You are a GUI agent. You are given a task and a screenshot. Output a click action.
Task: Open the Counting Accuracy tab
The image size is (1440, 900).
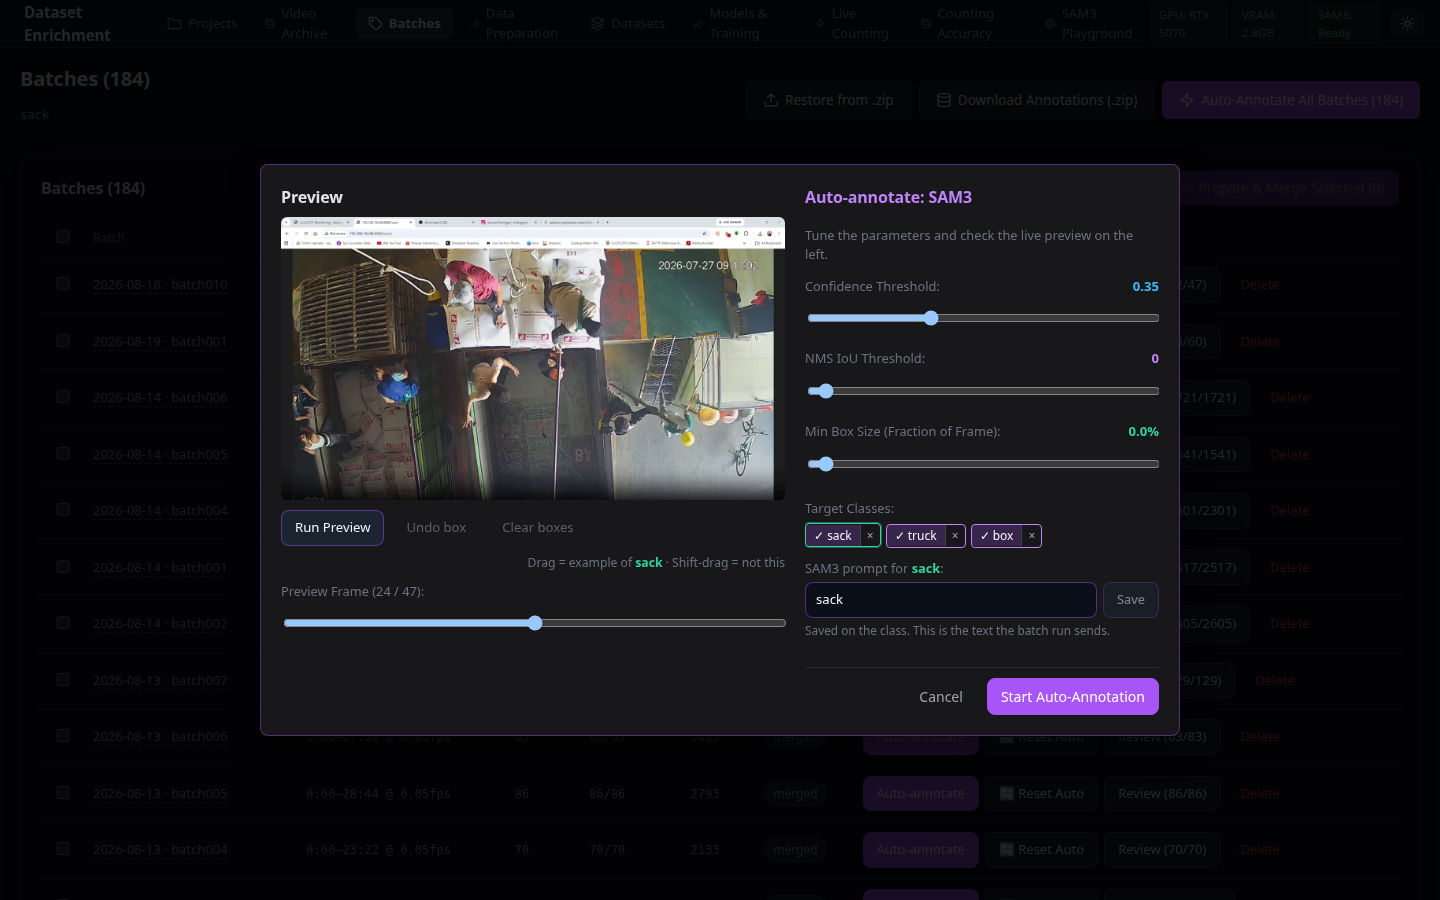(956, 23)
